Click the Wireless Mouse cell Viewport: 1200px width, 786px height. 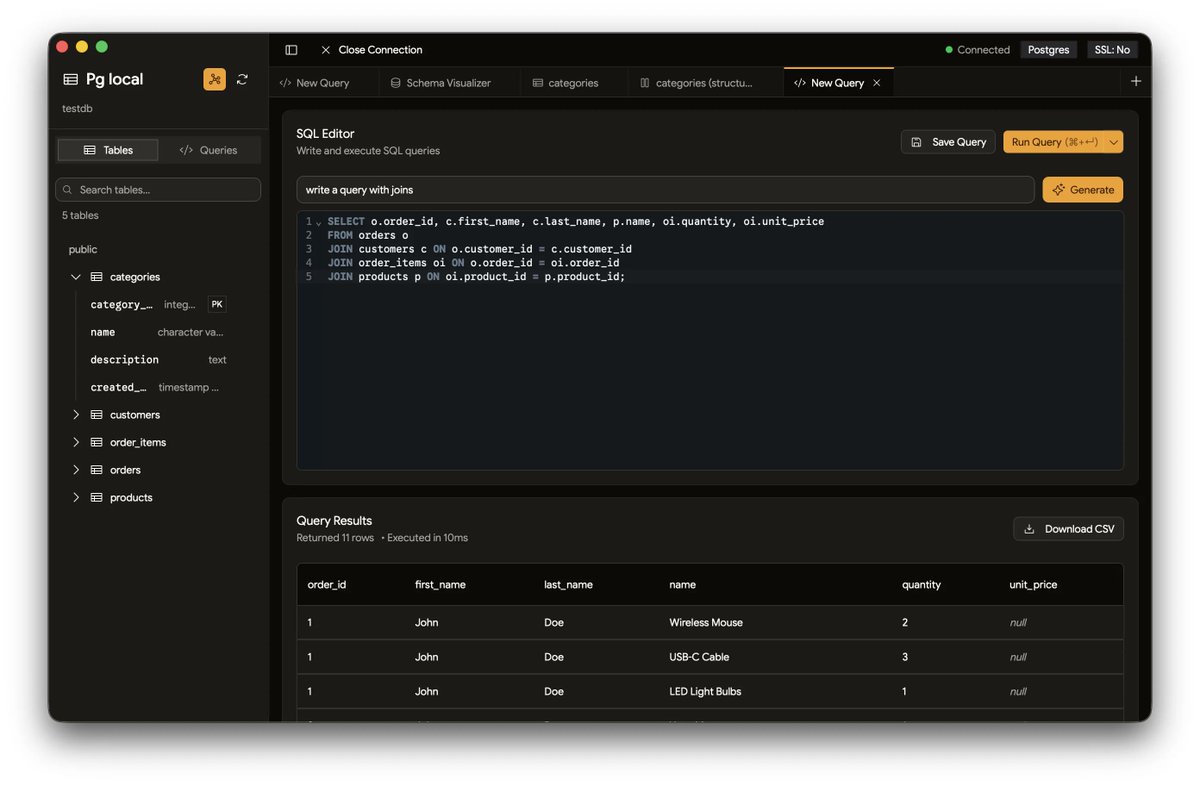tap(706, 622)
